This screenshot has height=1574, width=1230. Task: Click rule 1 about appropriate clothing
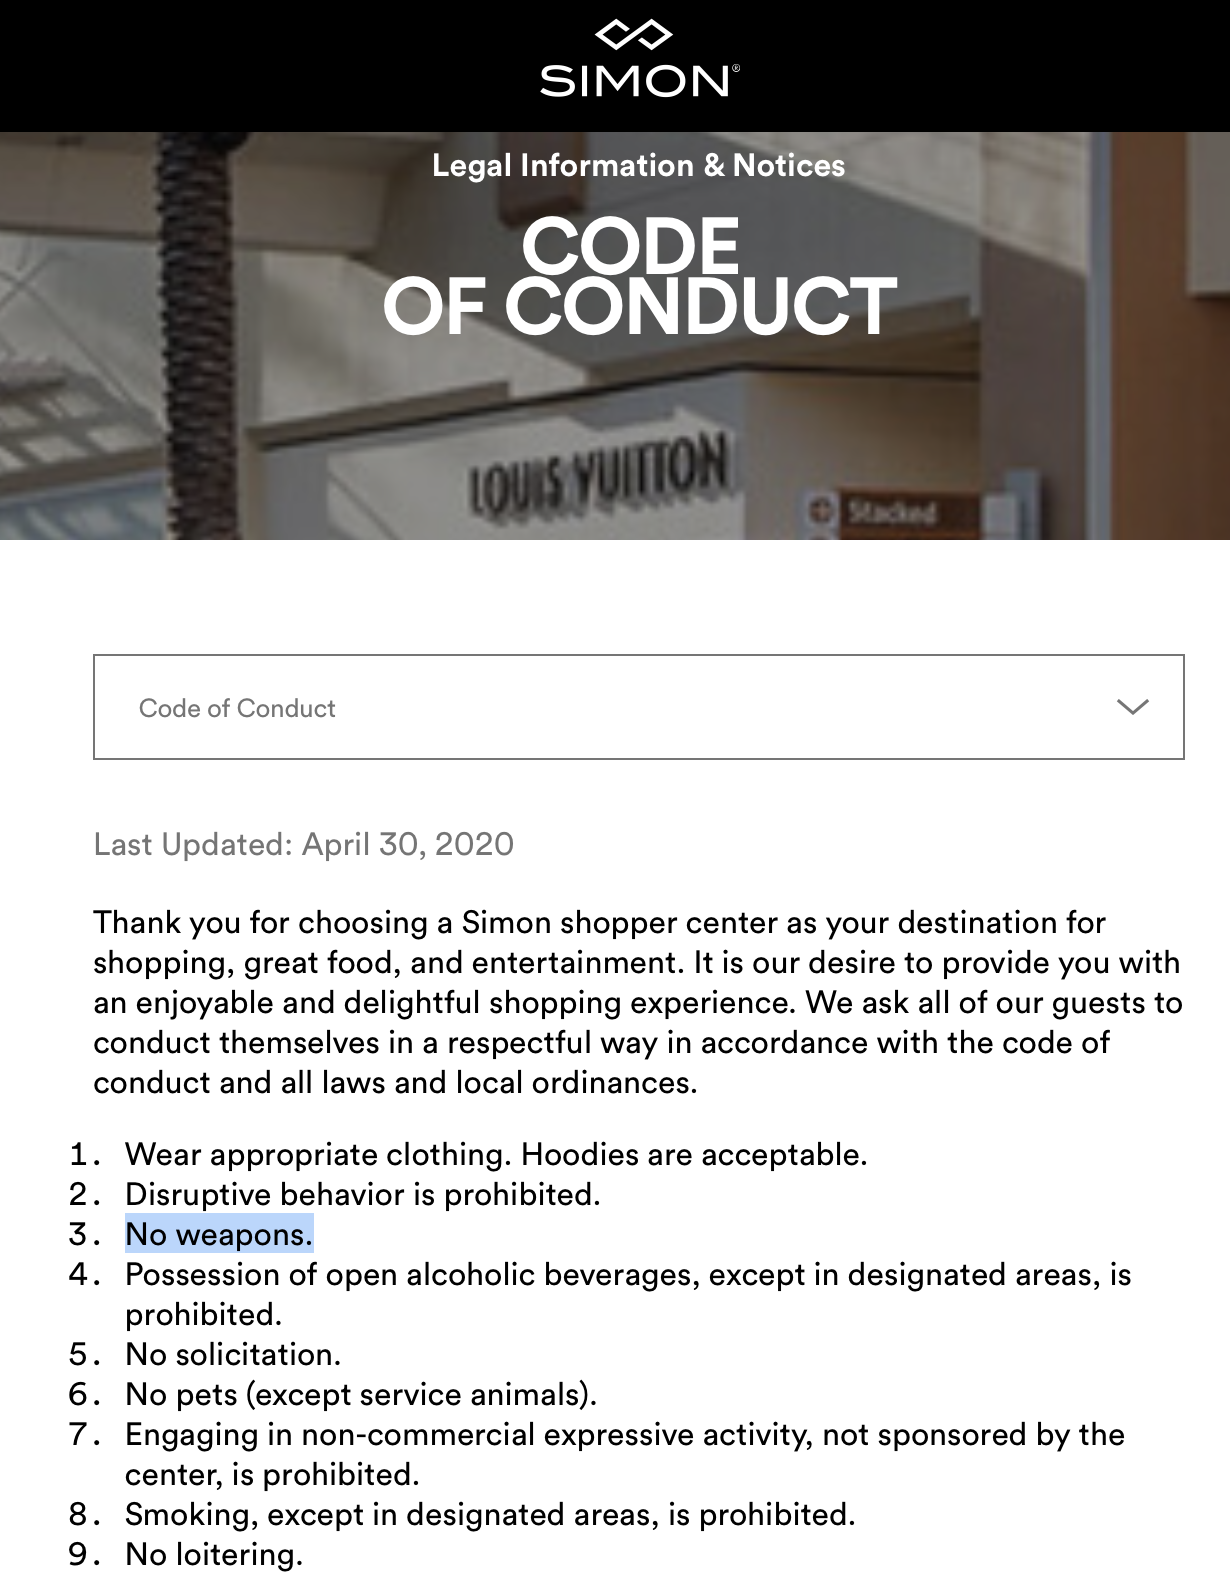pos(495,1154)
